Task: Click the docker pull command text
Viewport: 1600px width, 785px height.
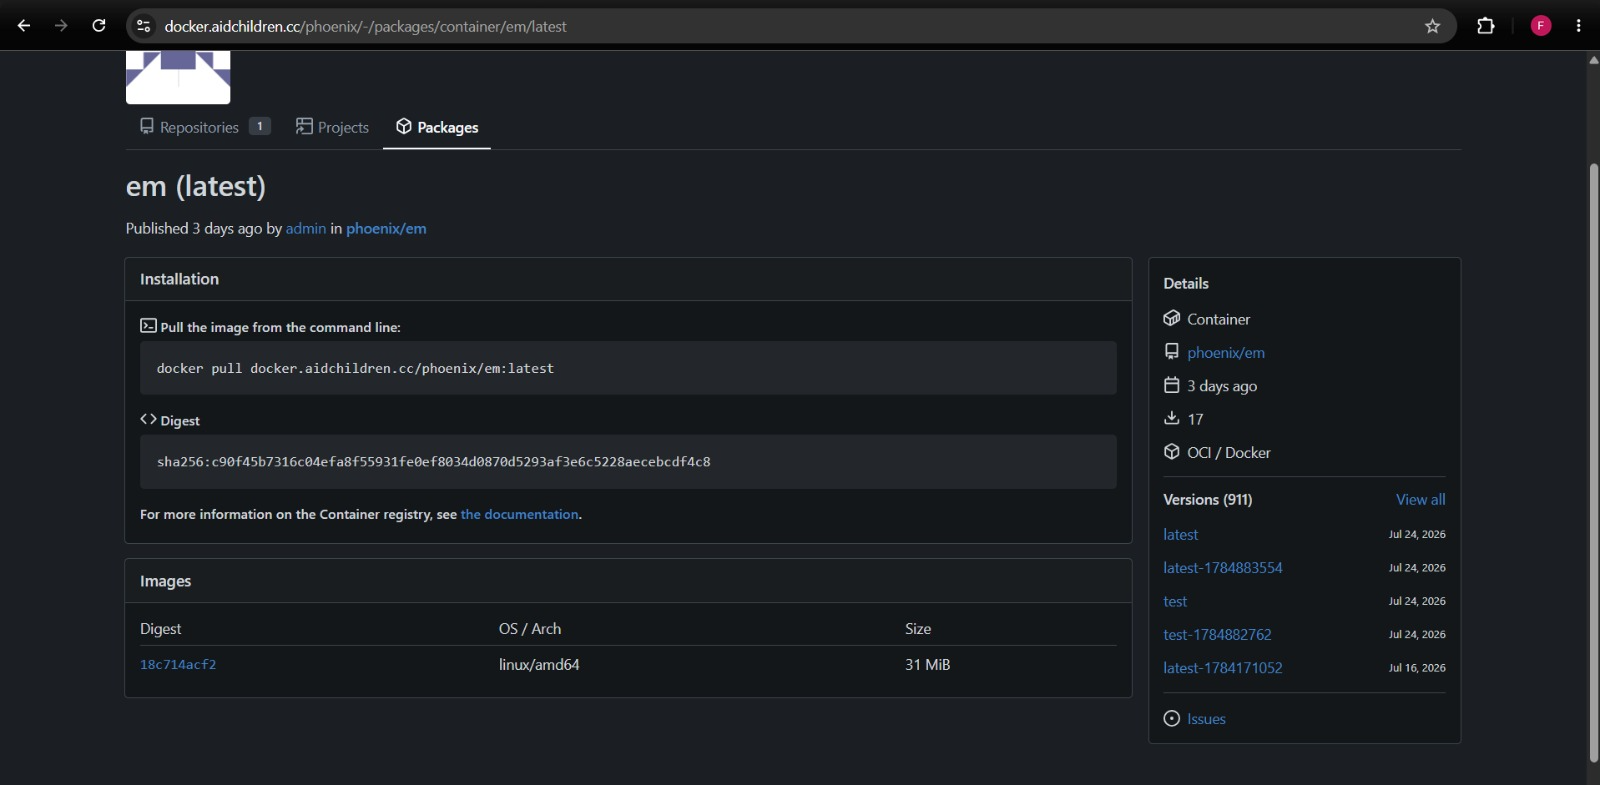Action: point(355,369)
